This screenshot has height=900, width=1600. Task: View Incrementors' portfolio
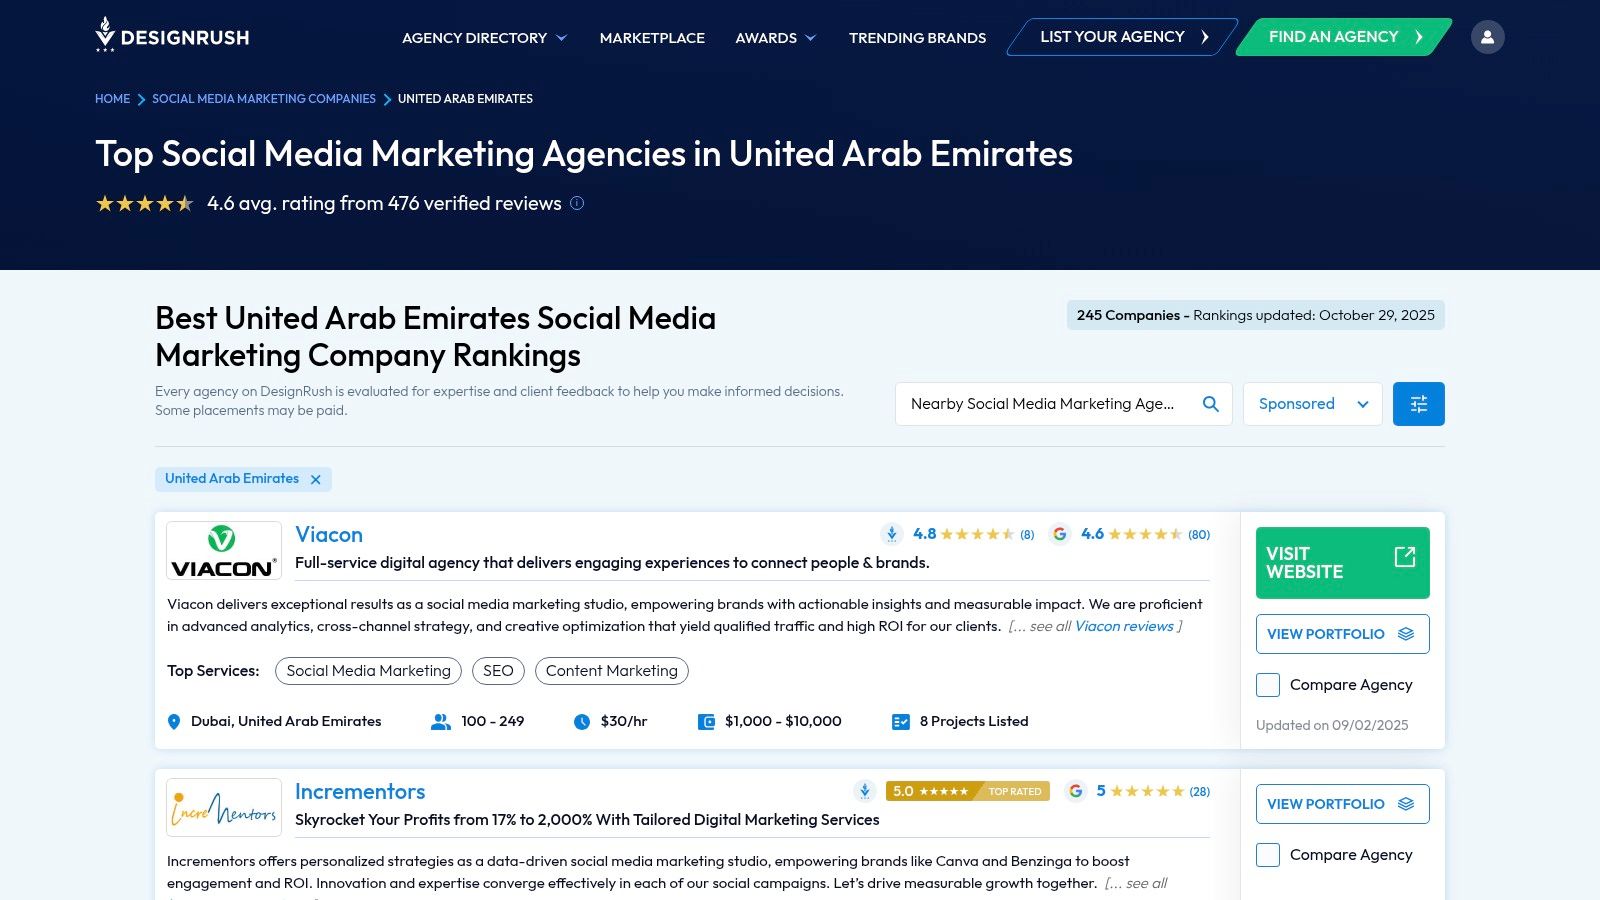pyautogui.click(x=1343, y=804)
